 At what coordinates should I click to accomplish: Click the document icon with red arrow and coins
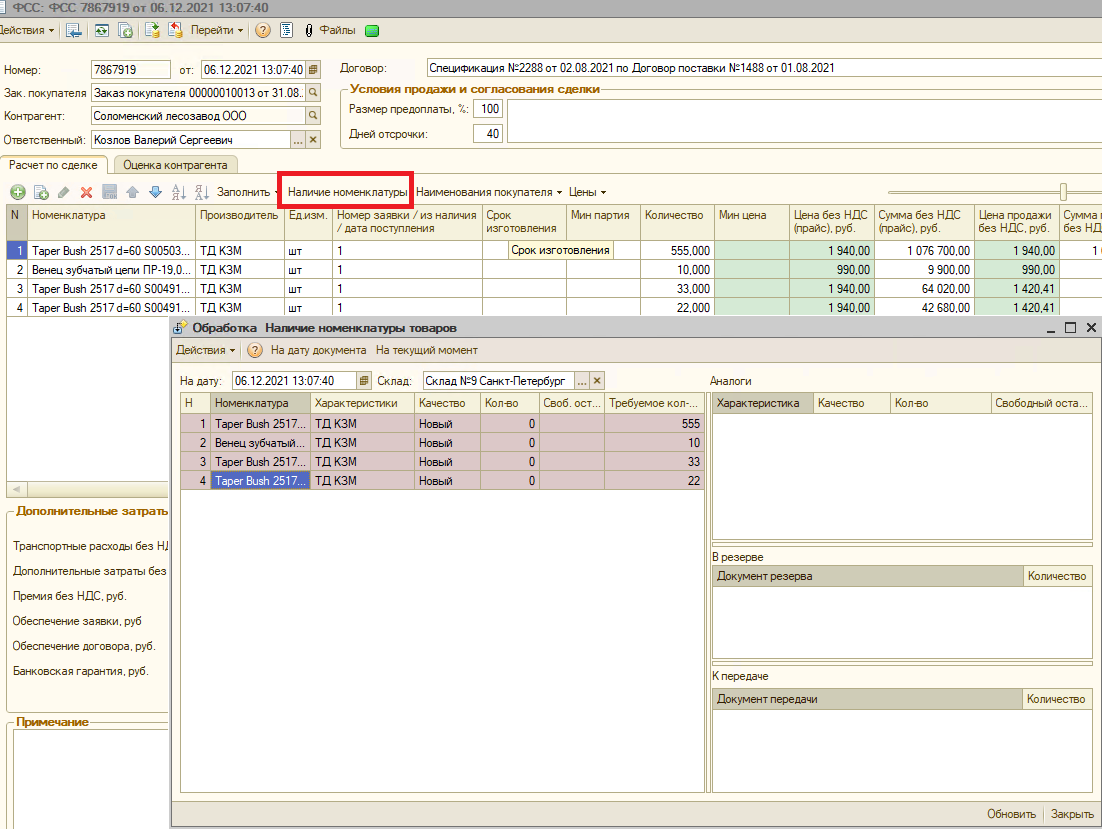coord(176,30)
